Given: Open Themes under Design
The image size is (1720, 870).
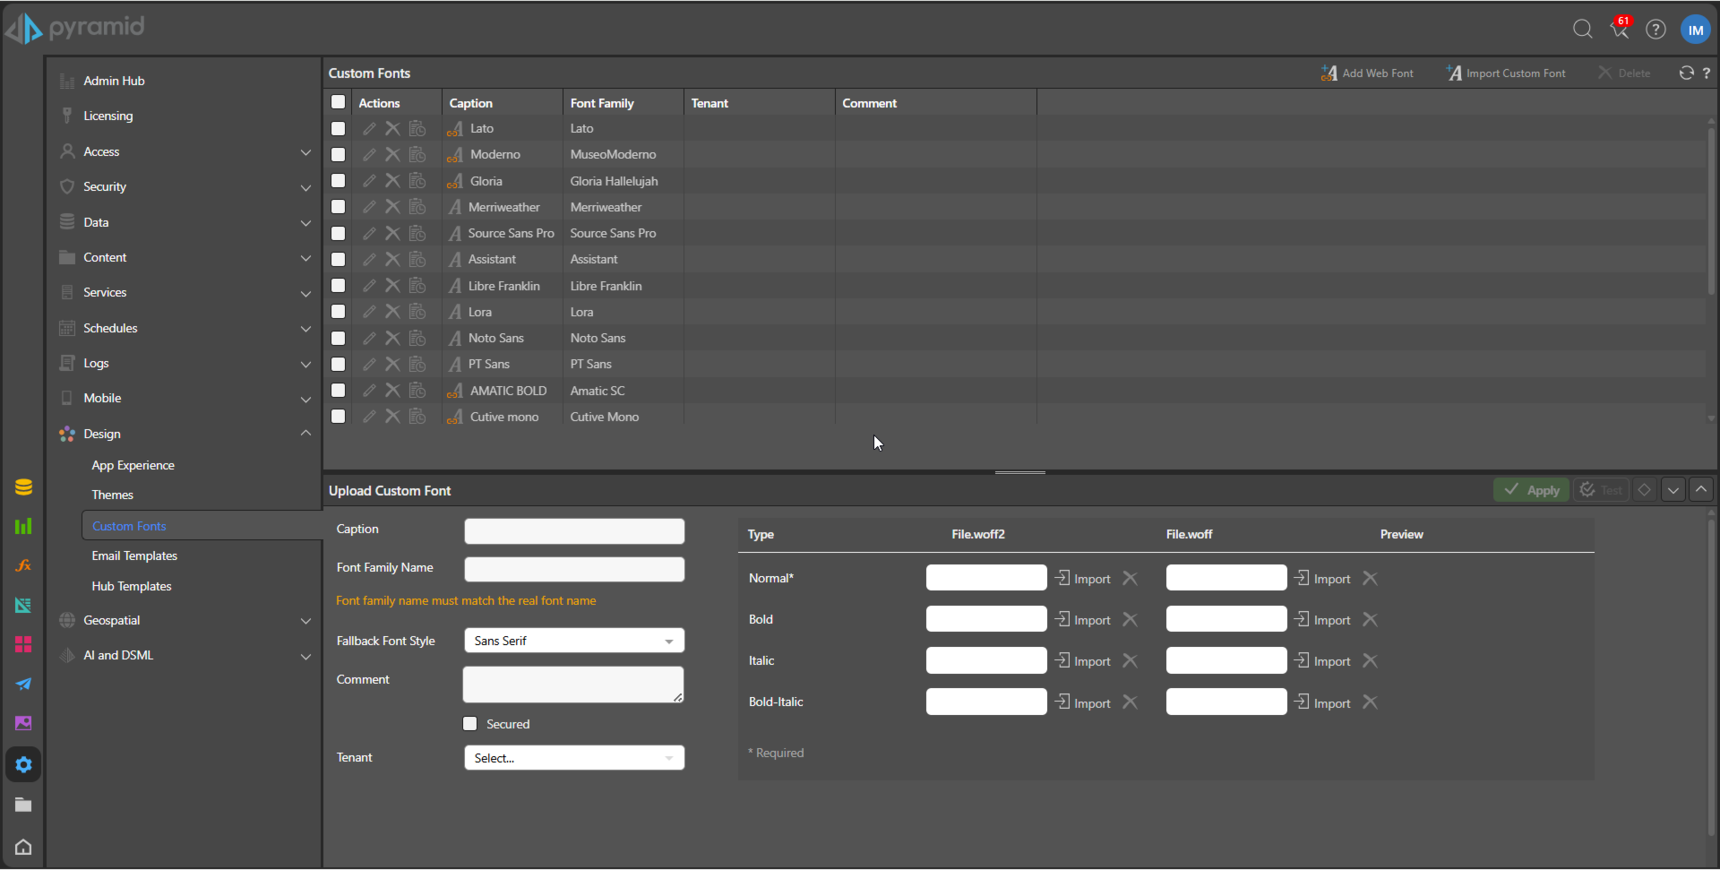Looking at the screenshot, I should click(112, 495).
